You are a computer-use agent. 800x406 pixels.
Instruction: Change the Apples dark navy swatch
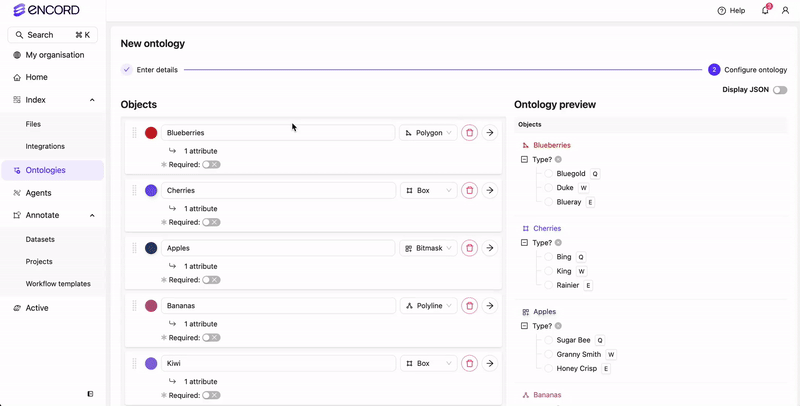point(151,248)
